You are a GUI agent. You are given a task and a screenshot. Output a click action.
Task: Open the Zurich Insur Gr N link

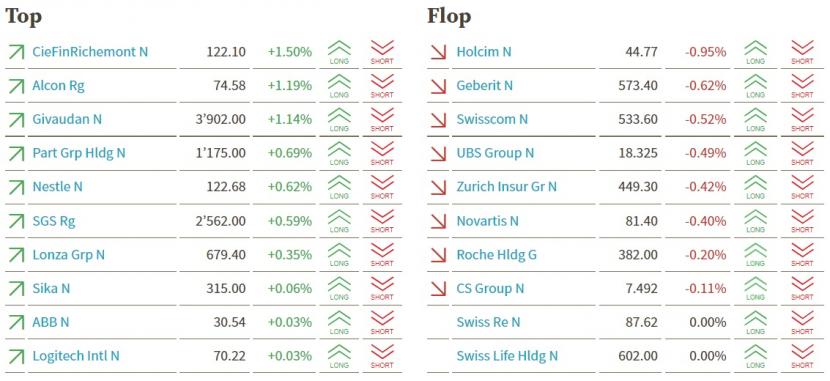507,187
